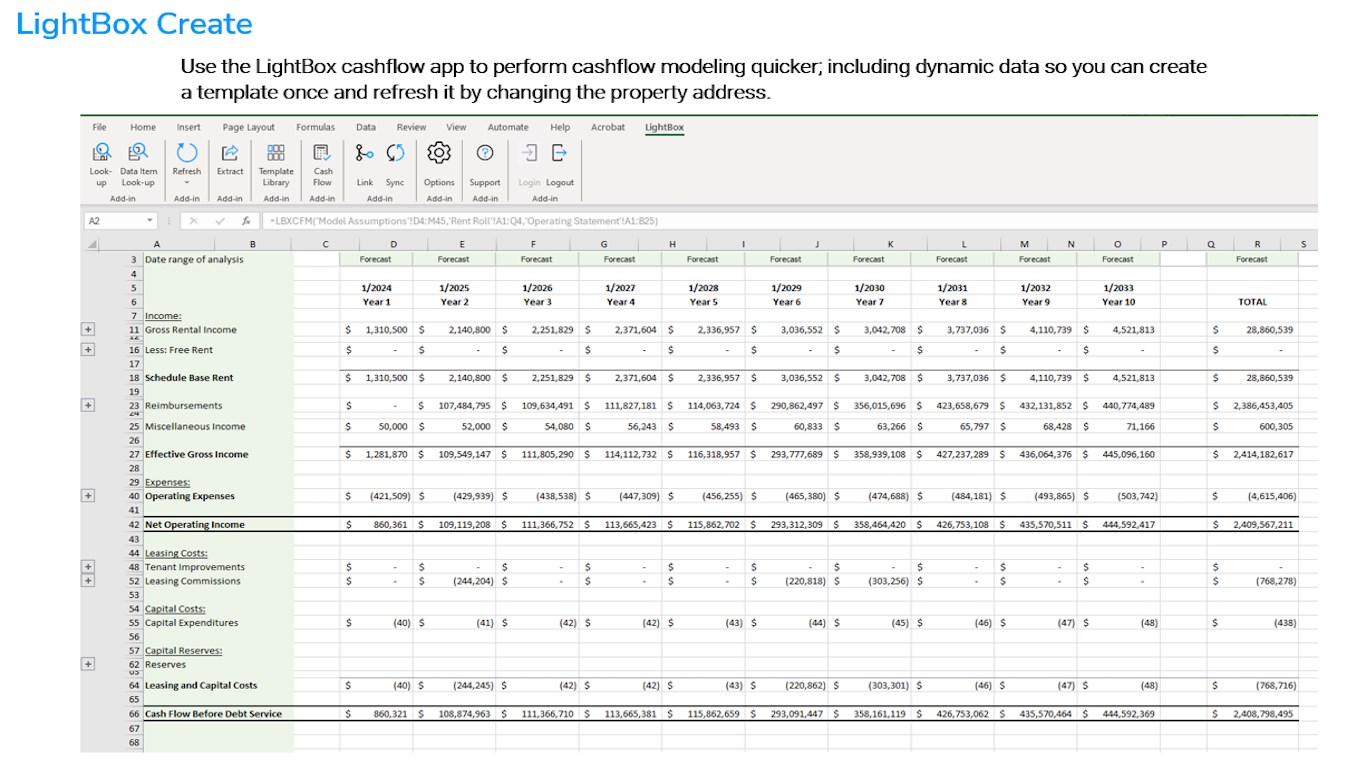Expand the Gross Rental Income group
1366x768 pixels.
pos(88,329)
